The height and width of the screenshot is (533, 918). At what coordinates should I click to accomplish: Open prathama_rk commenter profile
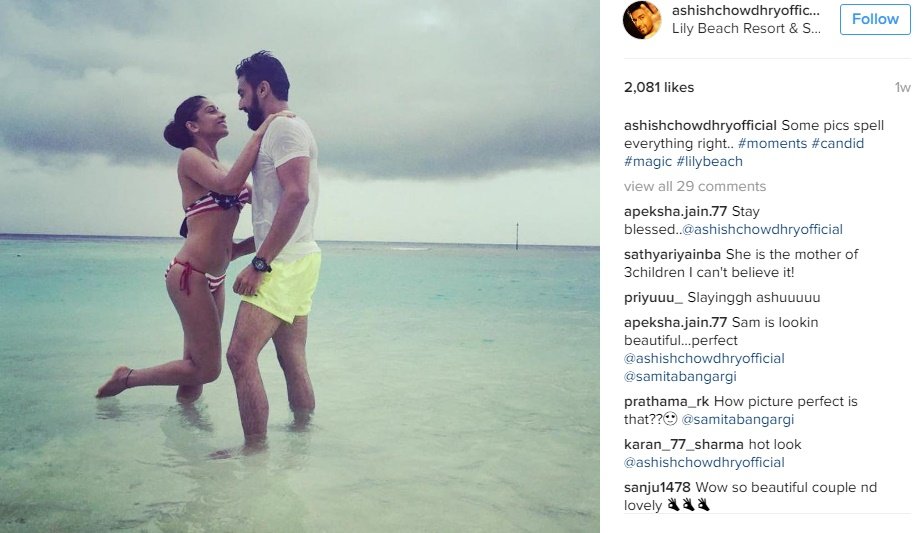[666, 402]
